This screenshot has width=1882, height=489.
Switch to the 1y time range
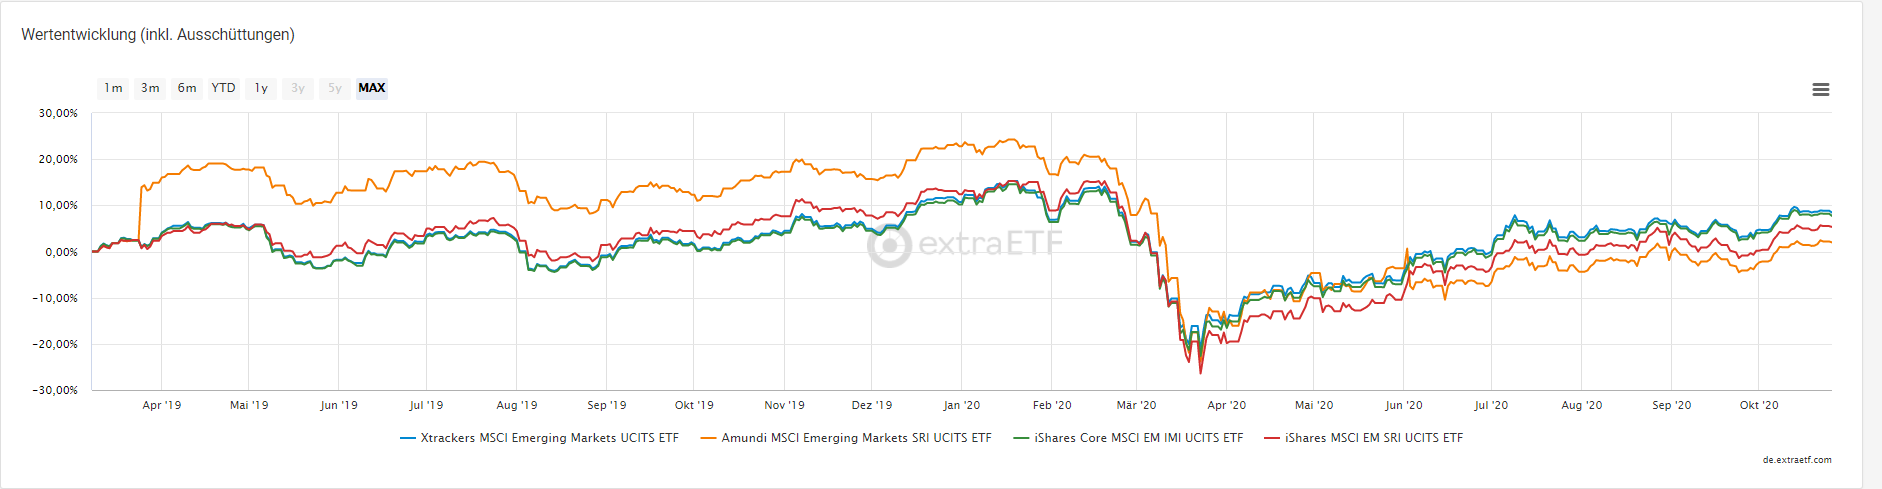(261, 88)
